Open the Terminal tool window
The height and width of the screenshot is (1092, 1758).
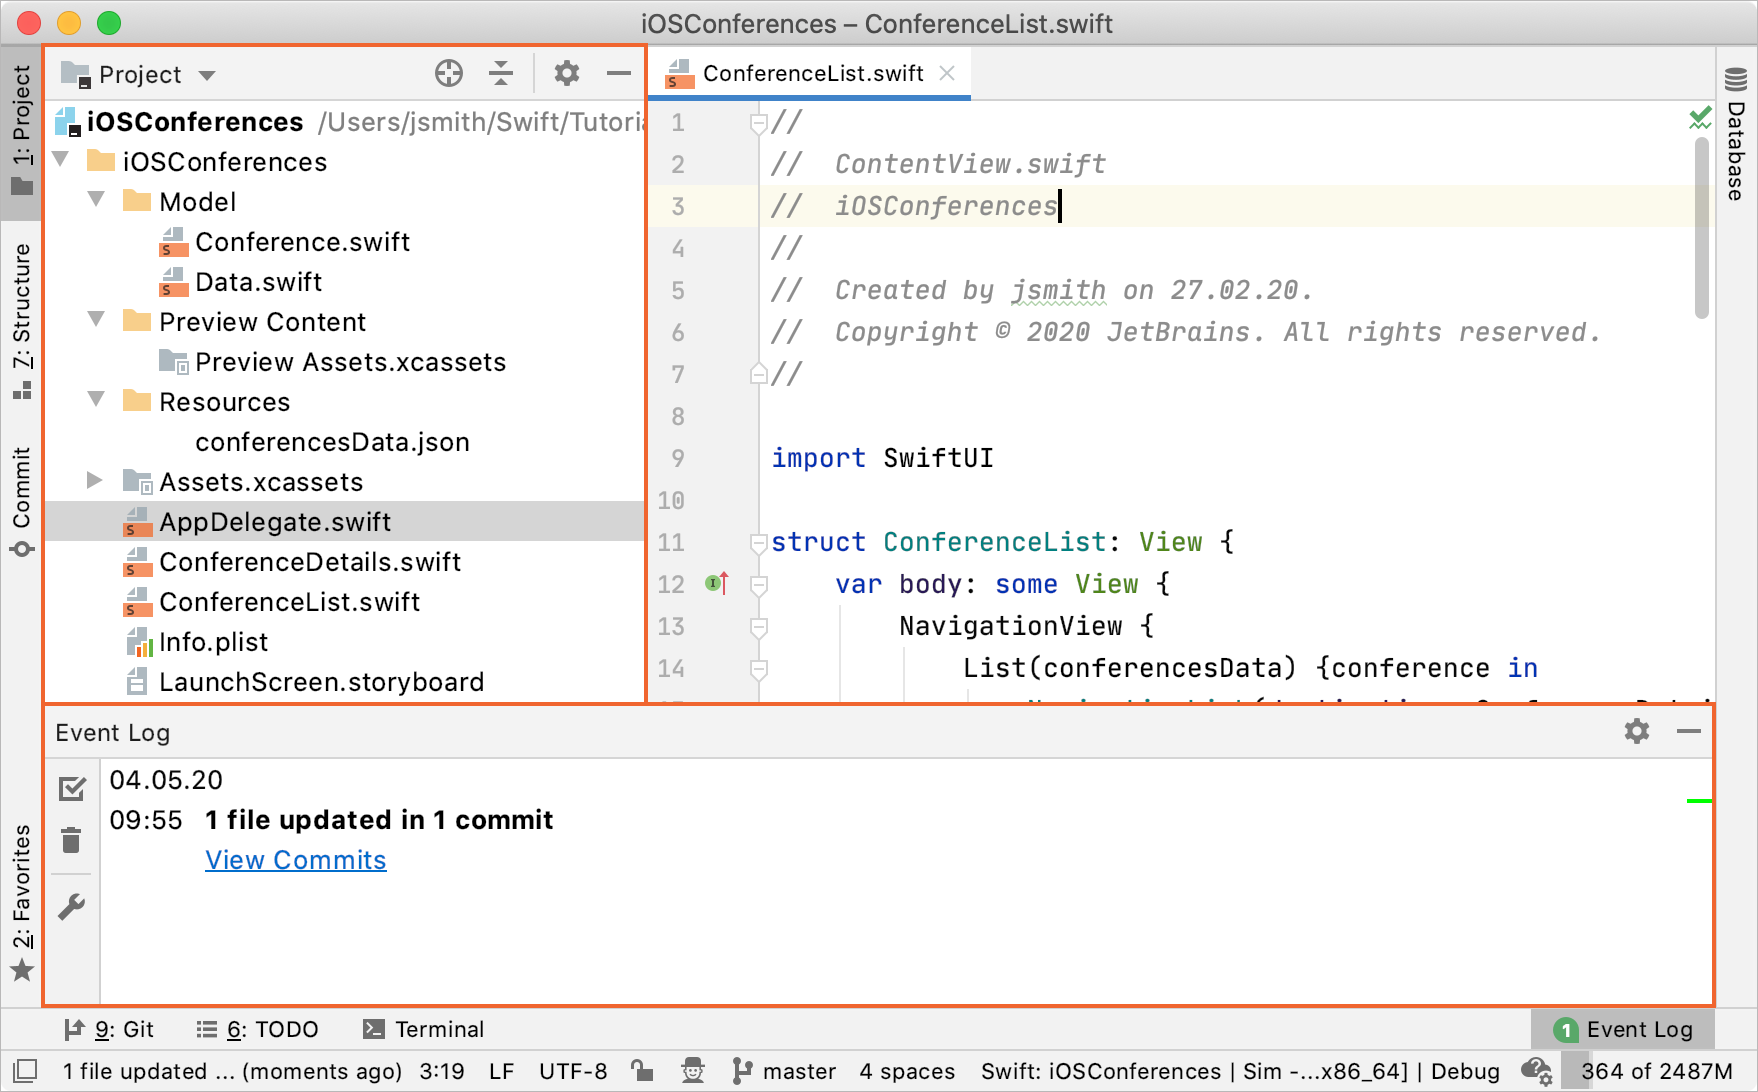click(x=423, y=1029)
